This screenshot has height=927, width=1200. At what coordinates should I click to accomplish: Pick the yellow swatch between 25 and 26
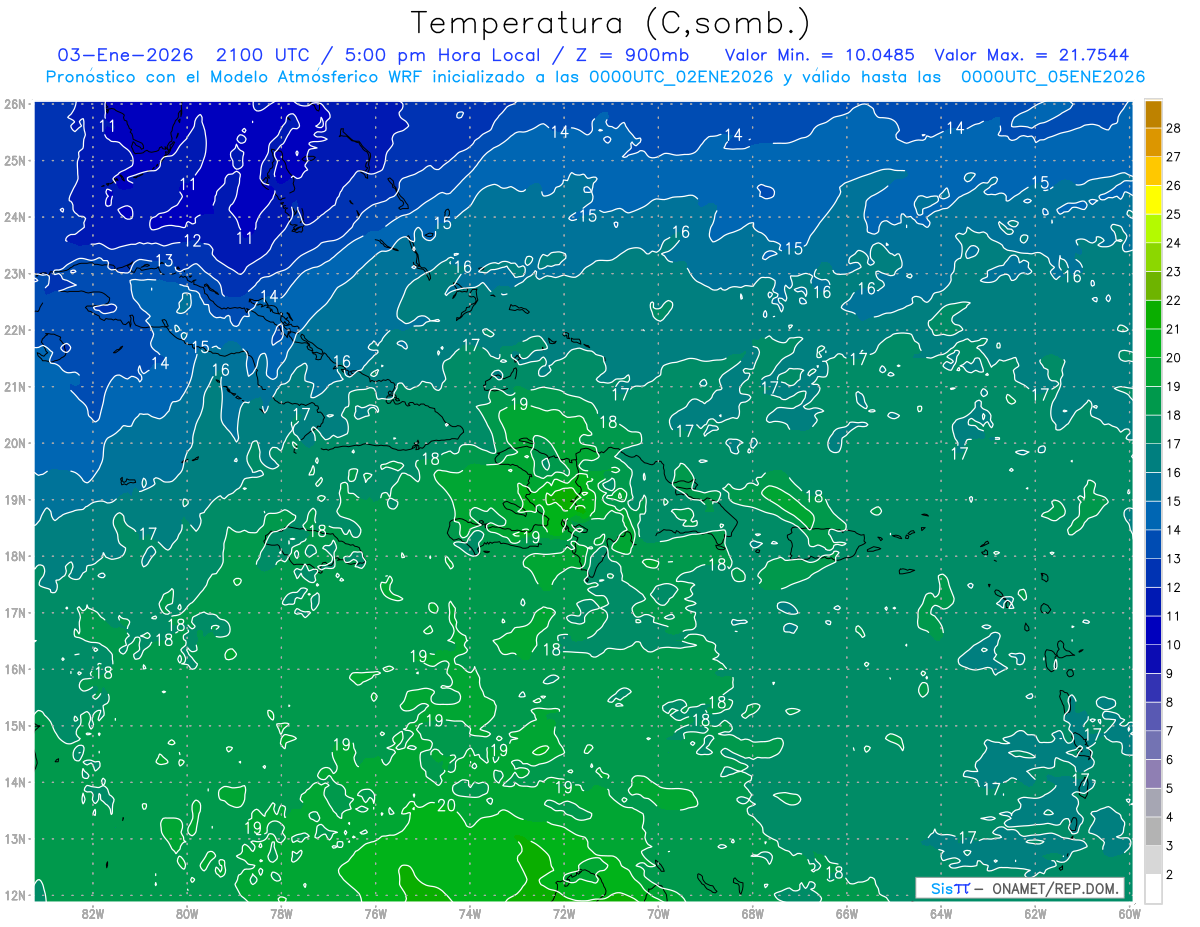tap(1154, 200)
